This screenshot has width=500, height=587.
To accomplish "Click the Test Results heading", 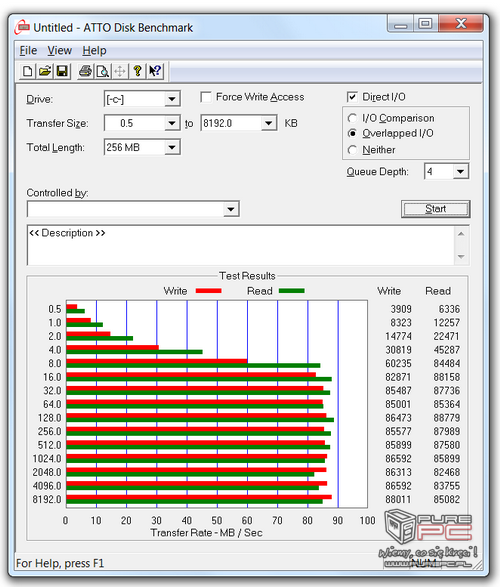I will pos(247,276).
